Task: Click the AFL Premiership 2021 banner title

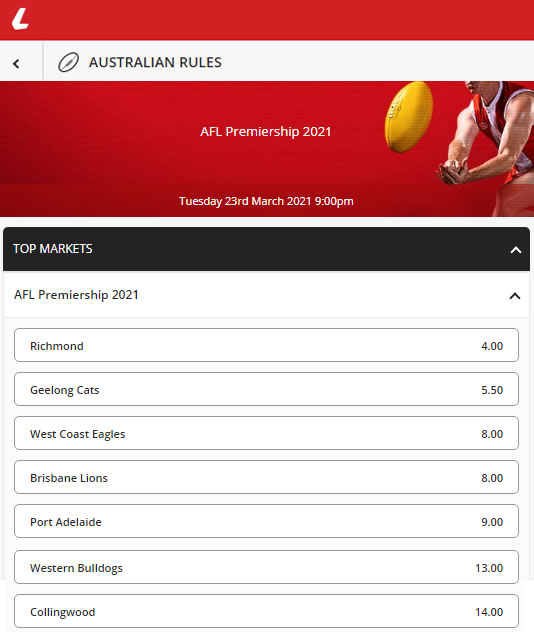Action: [266, 131]
